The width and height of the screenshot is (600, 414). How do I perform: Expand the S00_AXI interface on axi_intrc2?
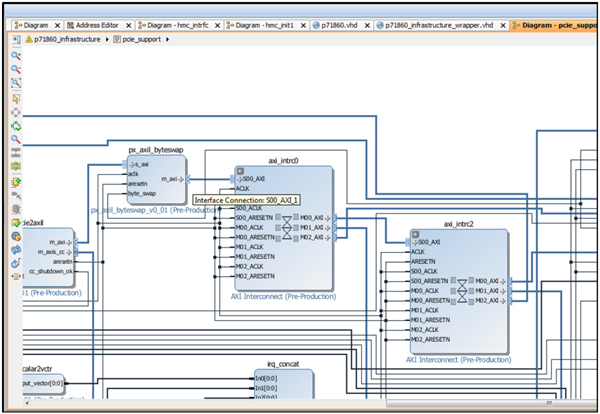pos(415,242)
